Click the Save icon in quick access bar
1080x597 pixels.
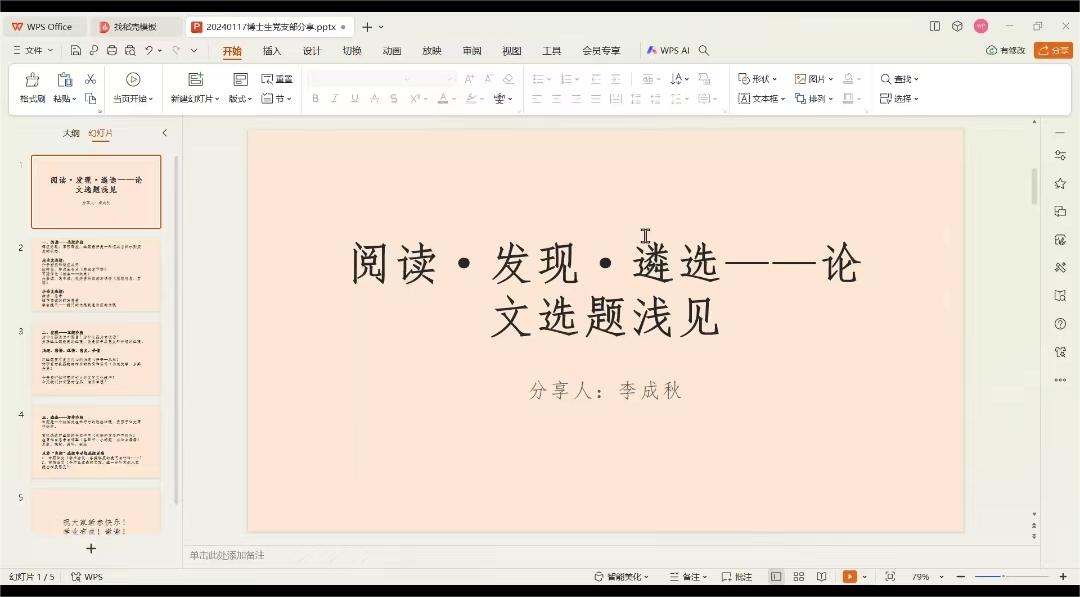pos(76,50)
